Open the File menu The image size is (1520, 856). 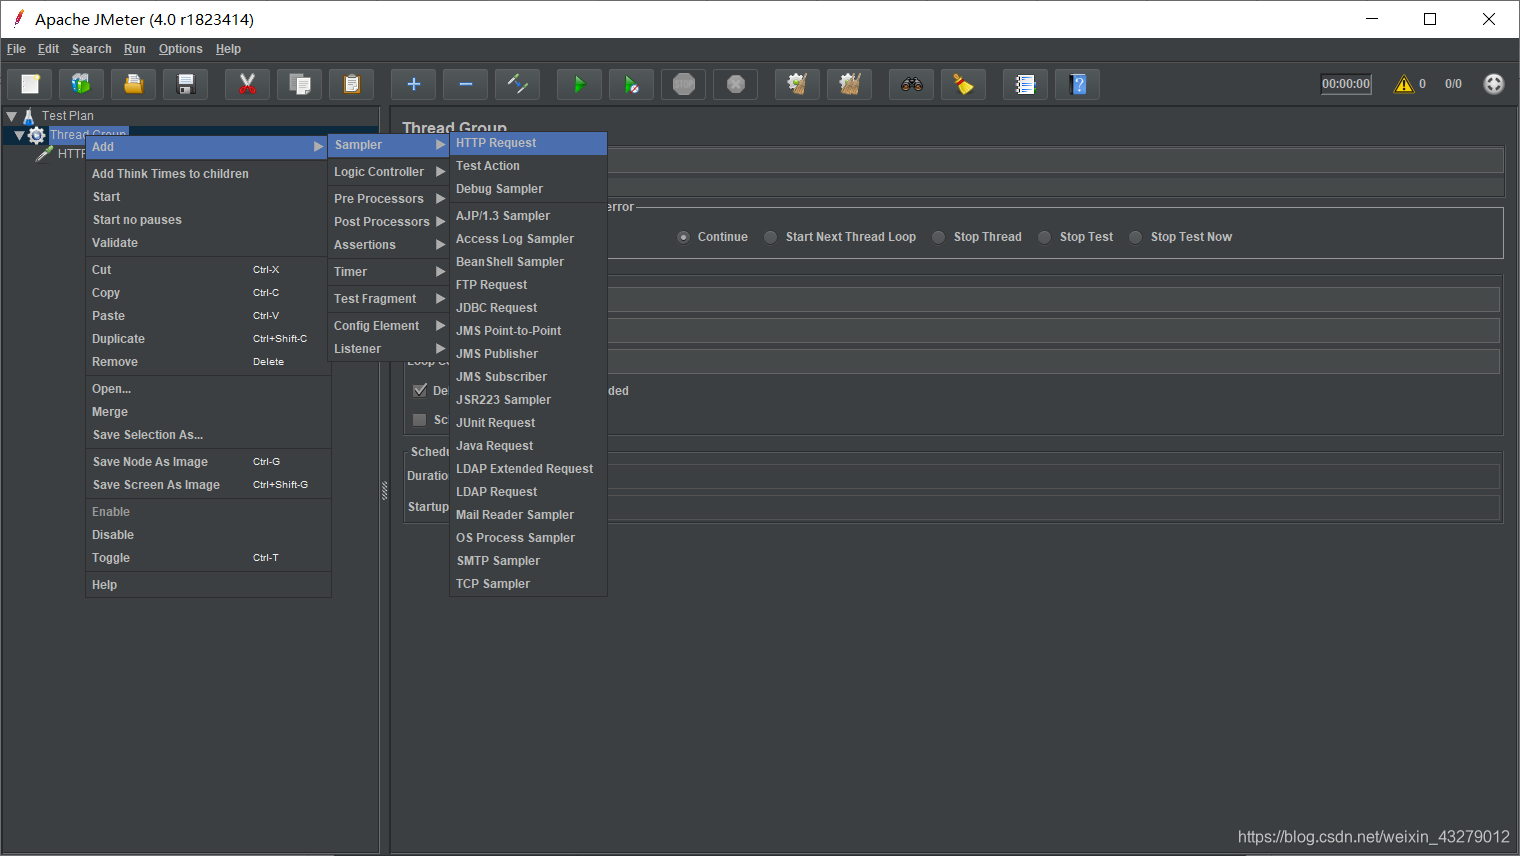coord(16,49)
